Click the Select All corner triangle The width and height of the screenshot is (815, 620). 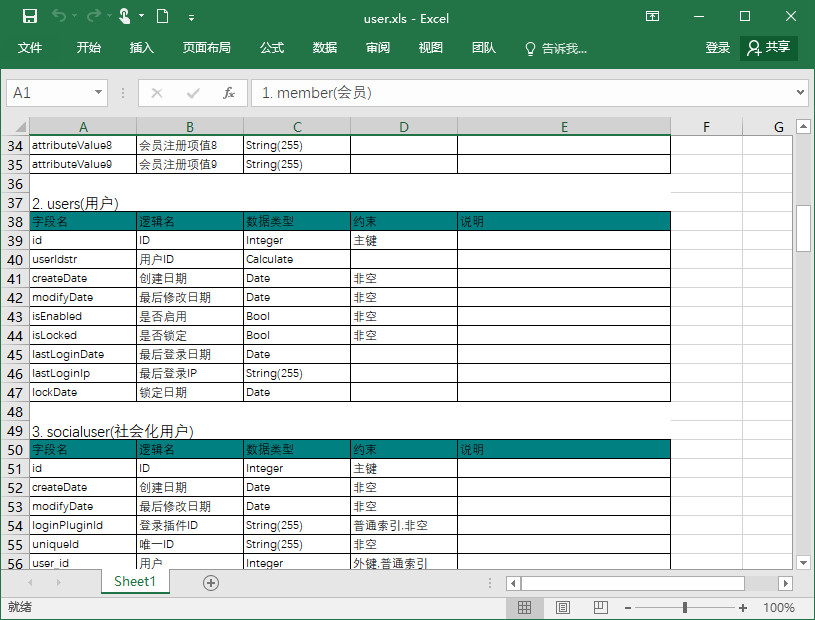19,127
